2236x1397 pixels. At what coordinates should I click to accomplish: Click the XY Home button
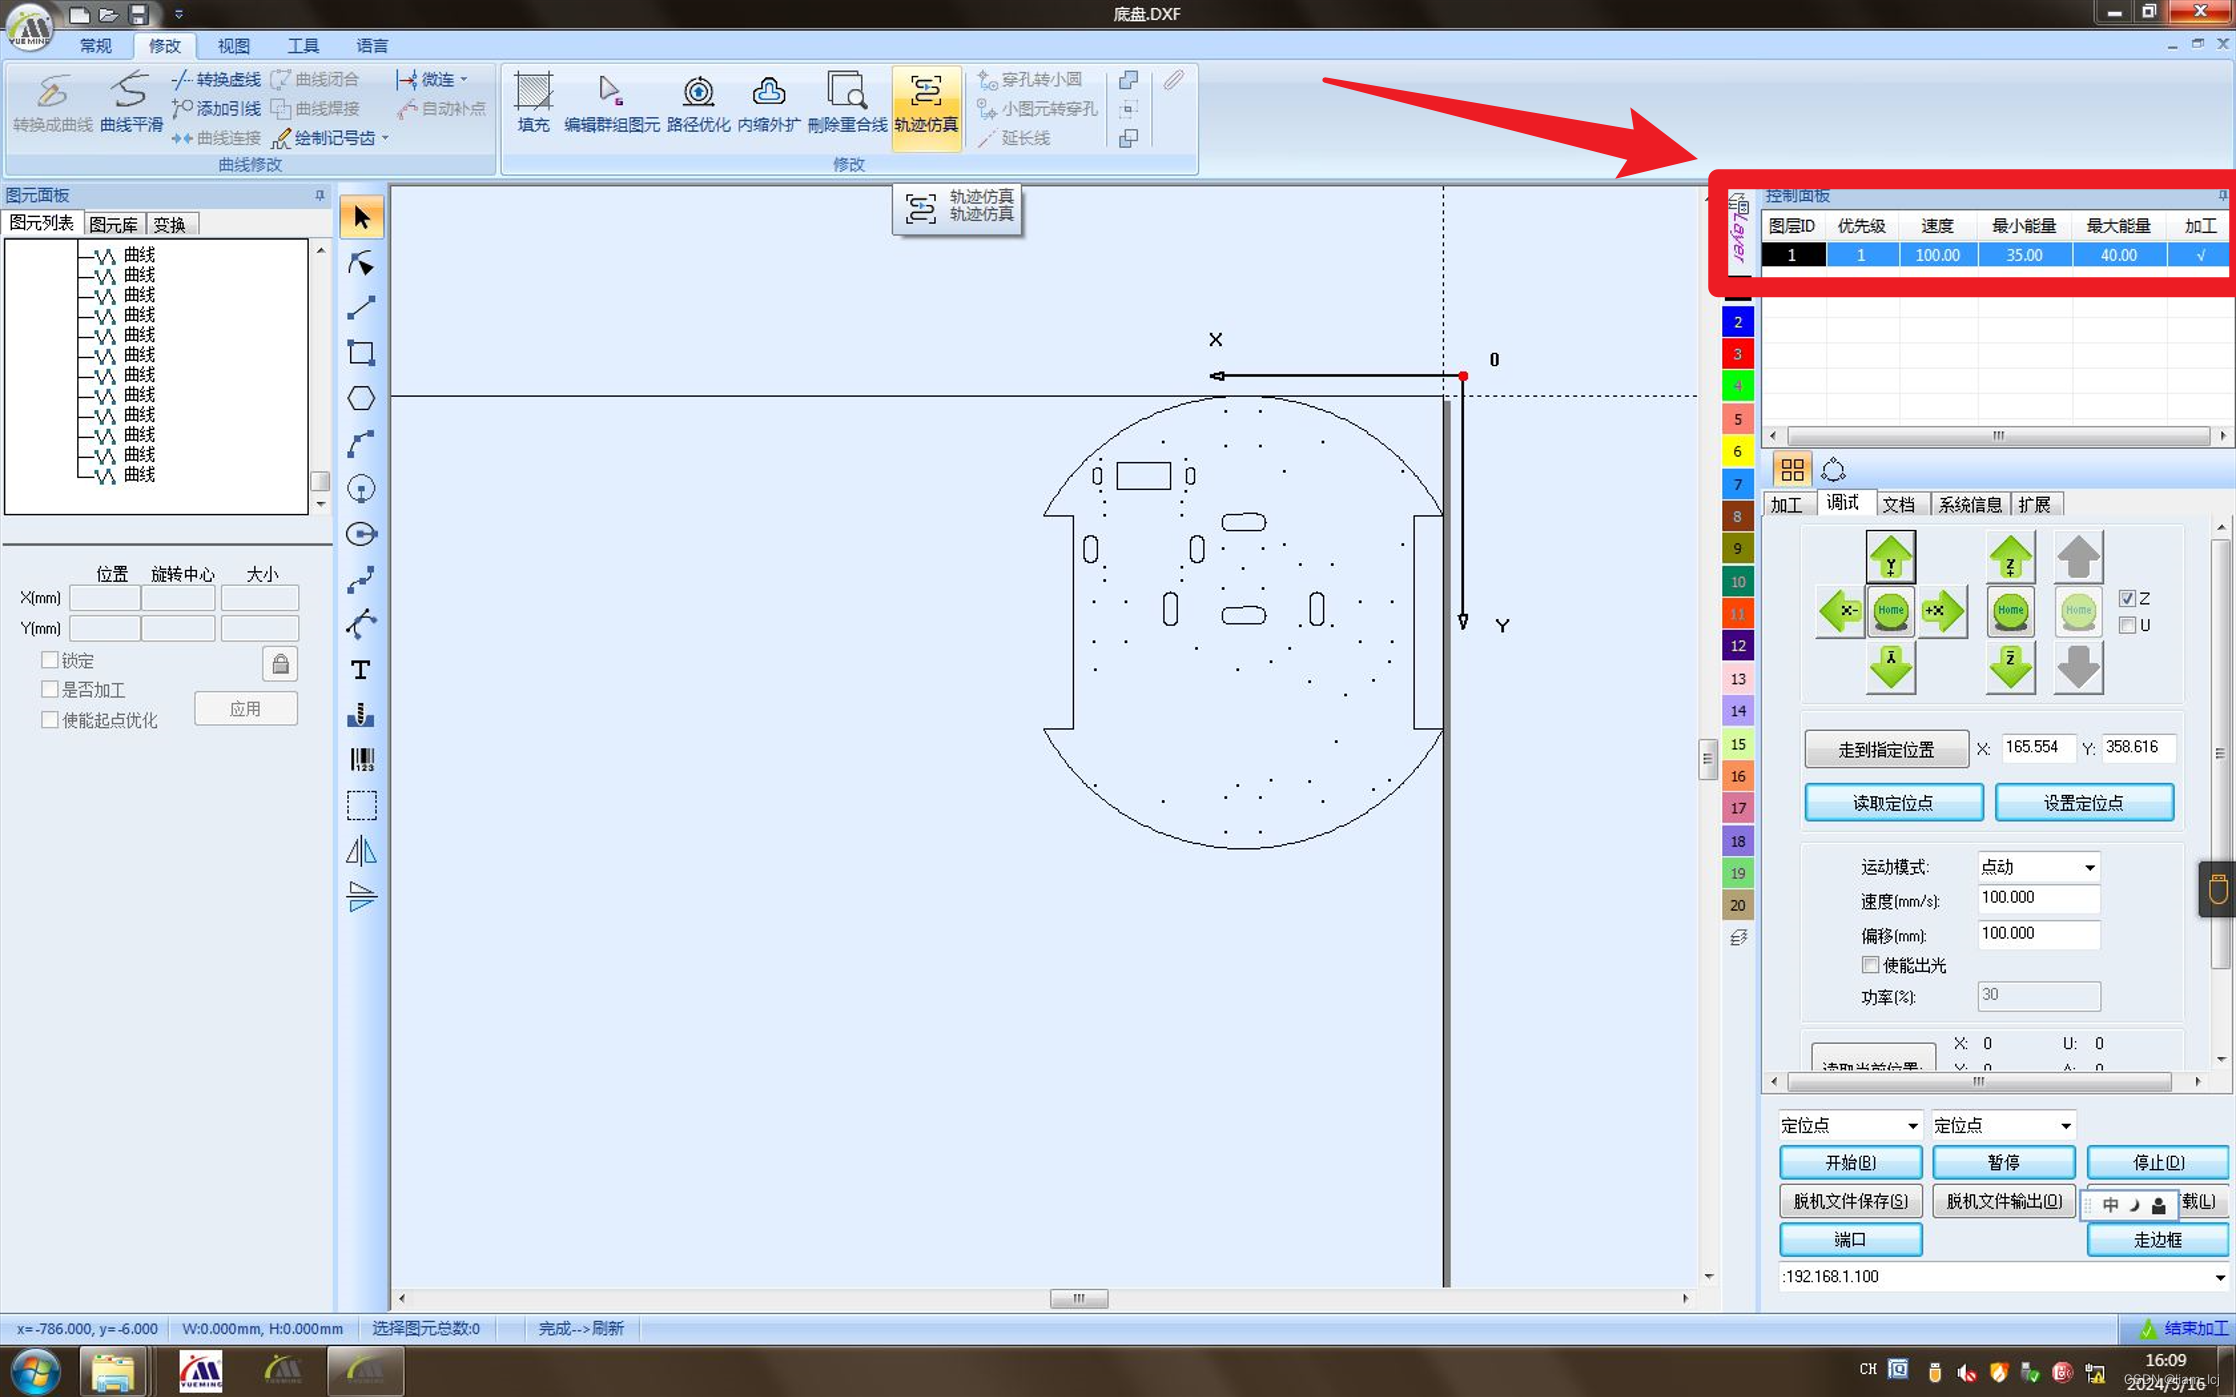click(1890, 611)
